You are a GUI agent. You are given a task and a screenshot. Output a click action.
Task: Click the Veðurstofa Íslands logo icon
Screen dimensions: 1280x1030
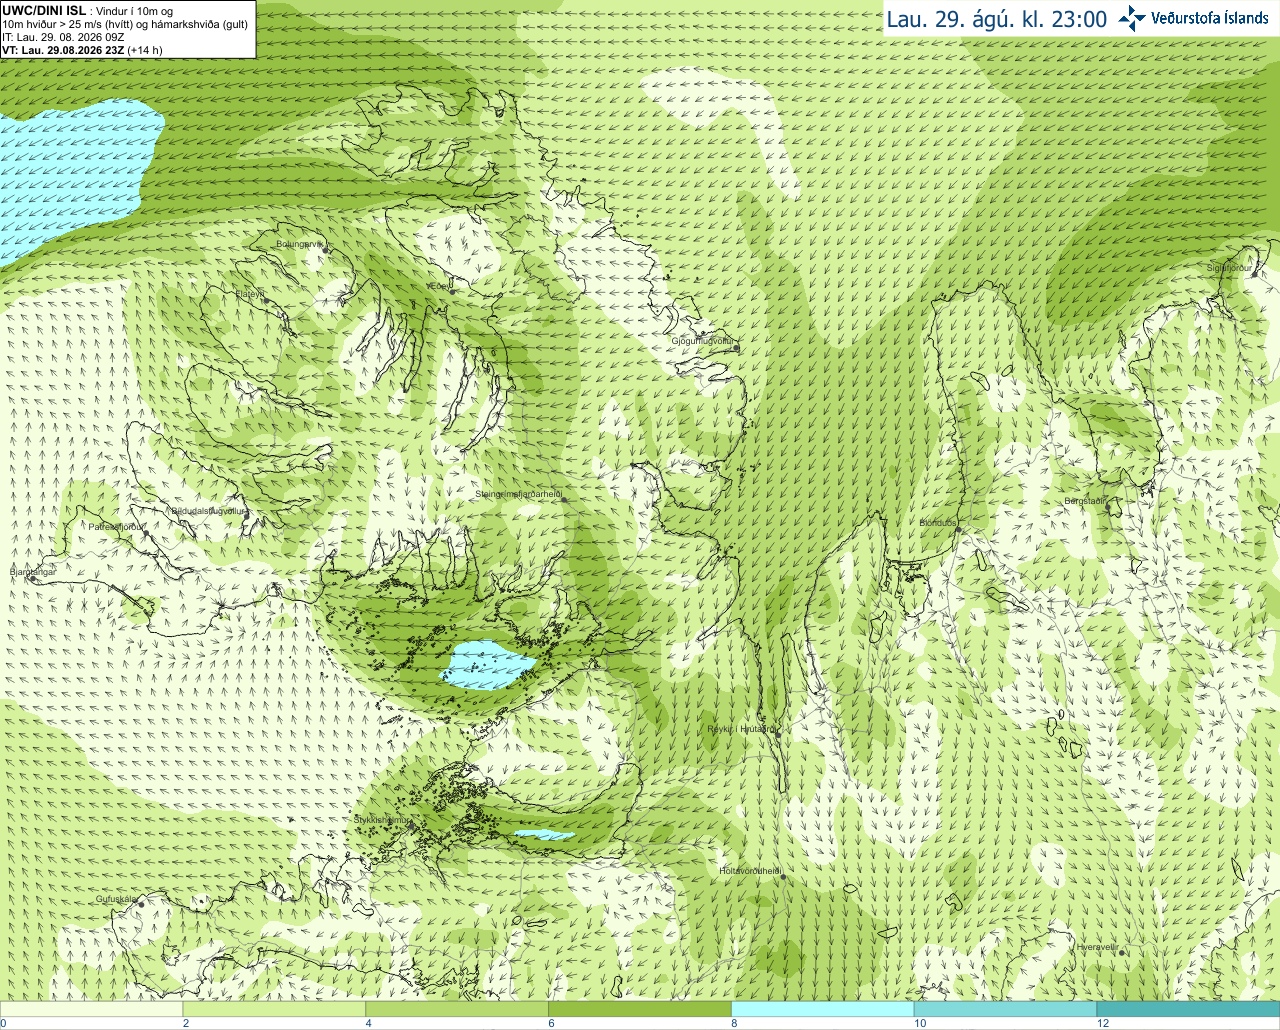[1132, 18]
